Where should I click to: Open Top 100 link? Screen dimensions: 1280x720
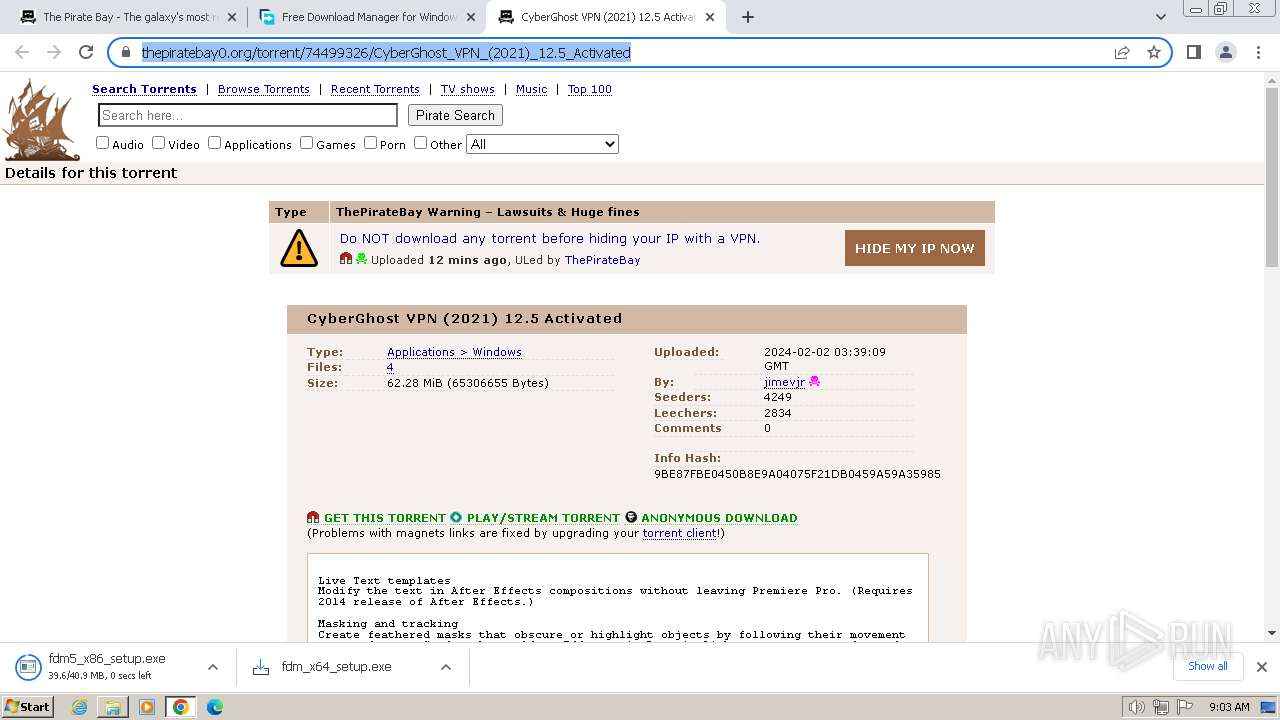590,89
